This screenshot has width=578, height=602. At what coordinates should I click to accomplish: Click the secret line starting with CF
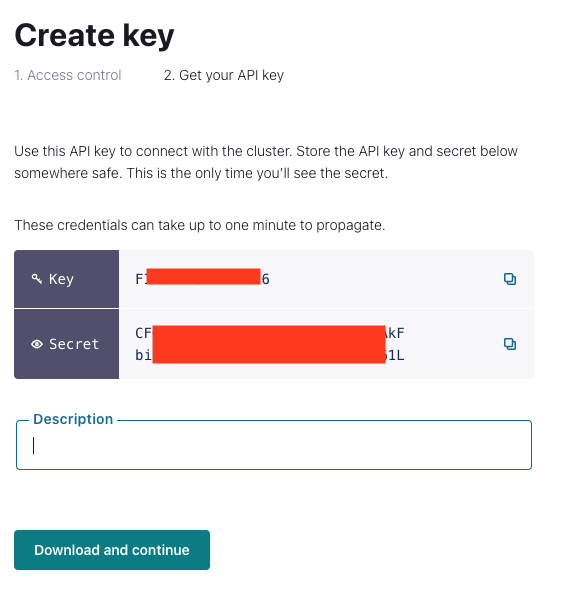pos(270,333)
